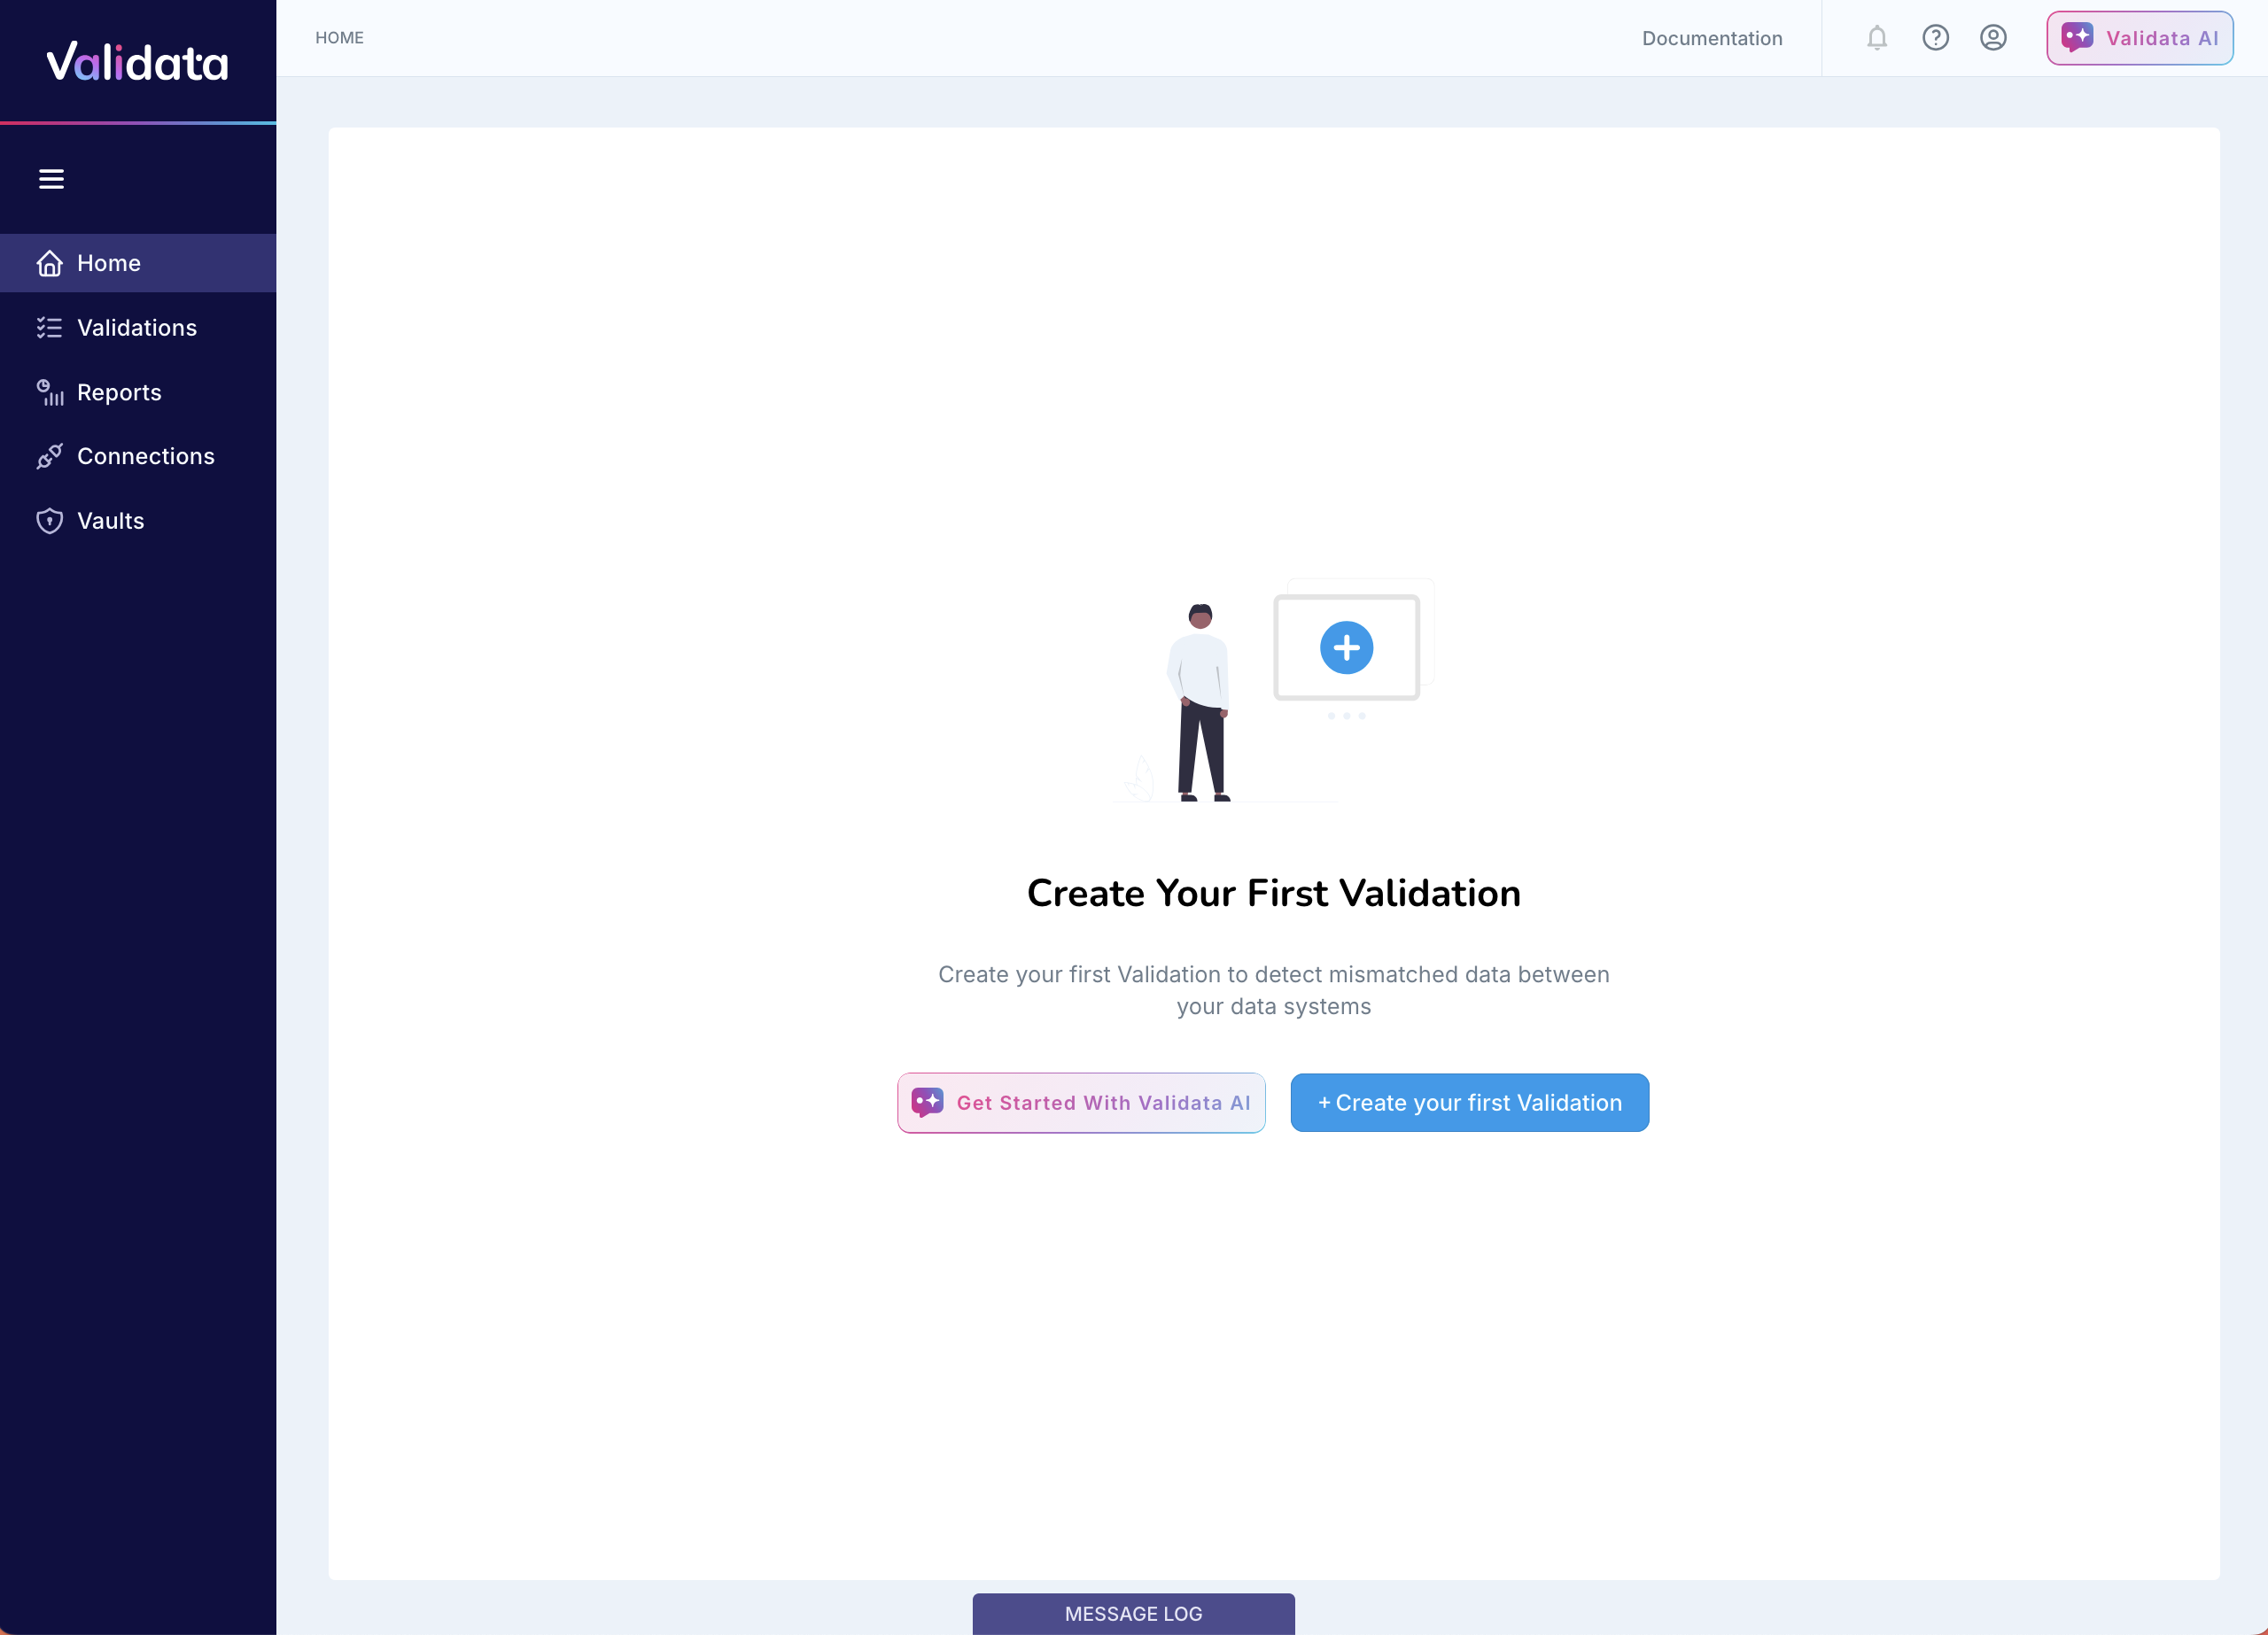Image resolution: width=2268 pixels, height=1635 pixels.
Task: Click the user account icon
Action: point(1993,37)
